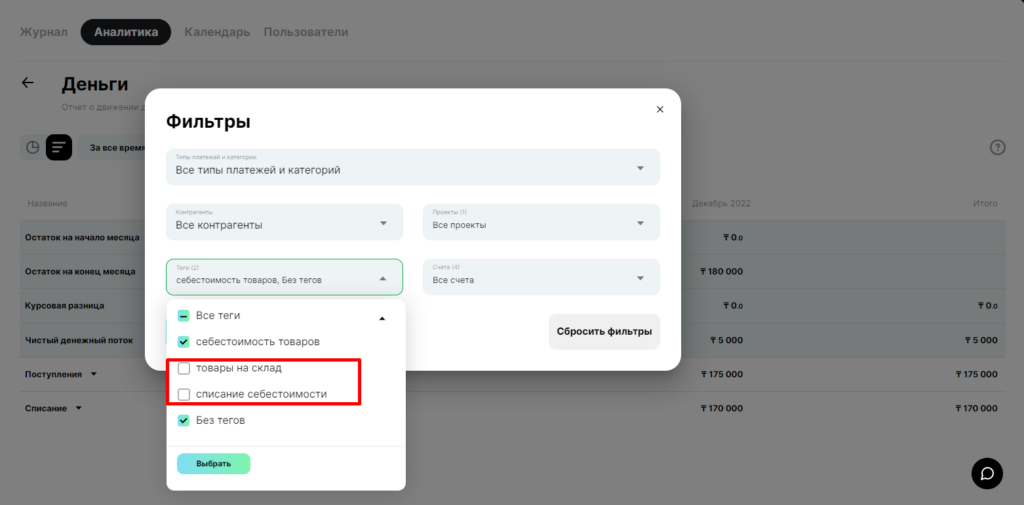Expand the Поступления row arrow
Viewport: 1024px width, 505px height.
tap(93, 374)
